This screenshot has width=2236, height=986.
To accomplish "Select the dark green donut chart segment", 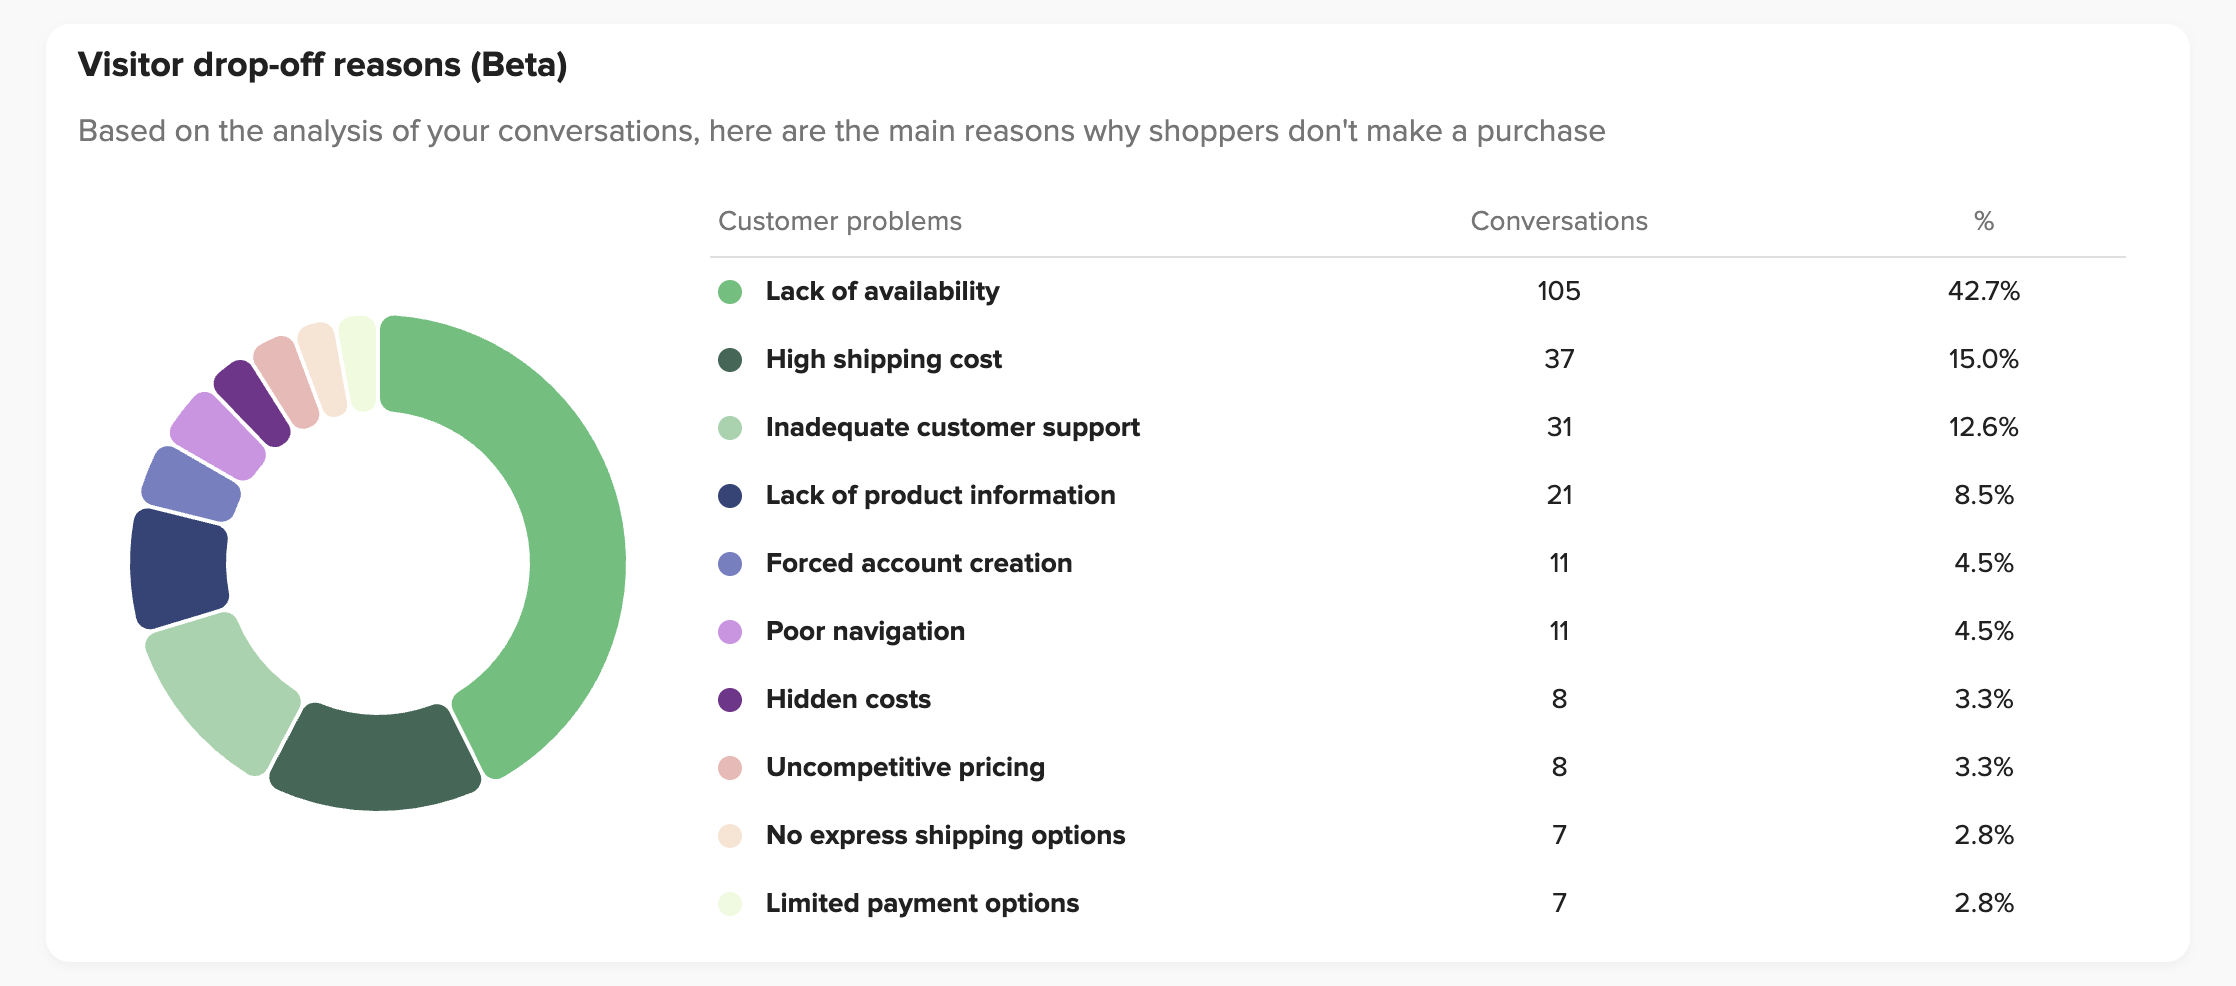I will coord(375,760).
